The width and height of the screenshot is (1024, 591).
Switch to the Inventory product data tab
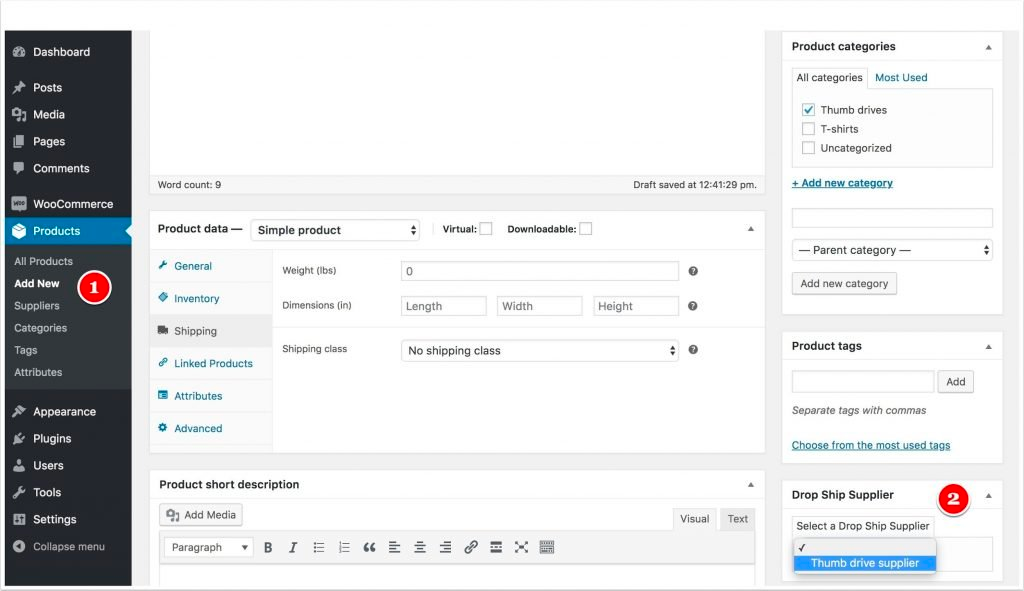pyautogui.click(x=196, y=298)
